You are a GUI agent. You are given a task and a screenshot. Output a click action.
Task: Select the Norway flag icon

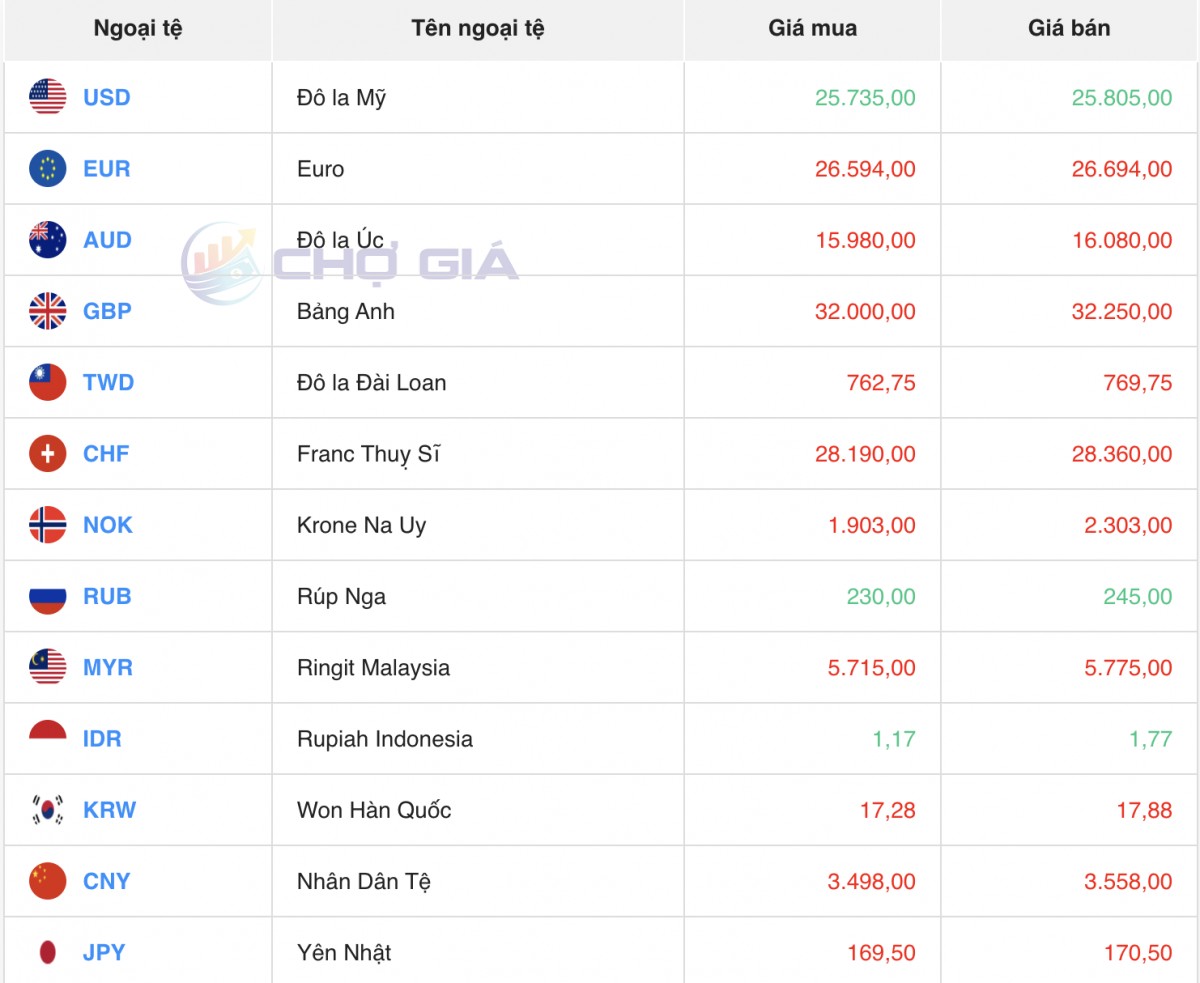[x=47, y=525]
